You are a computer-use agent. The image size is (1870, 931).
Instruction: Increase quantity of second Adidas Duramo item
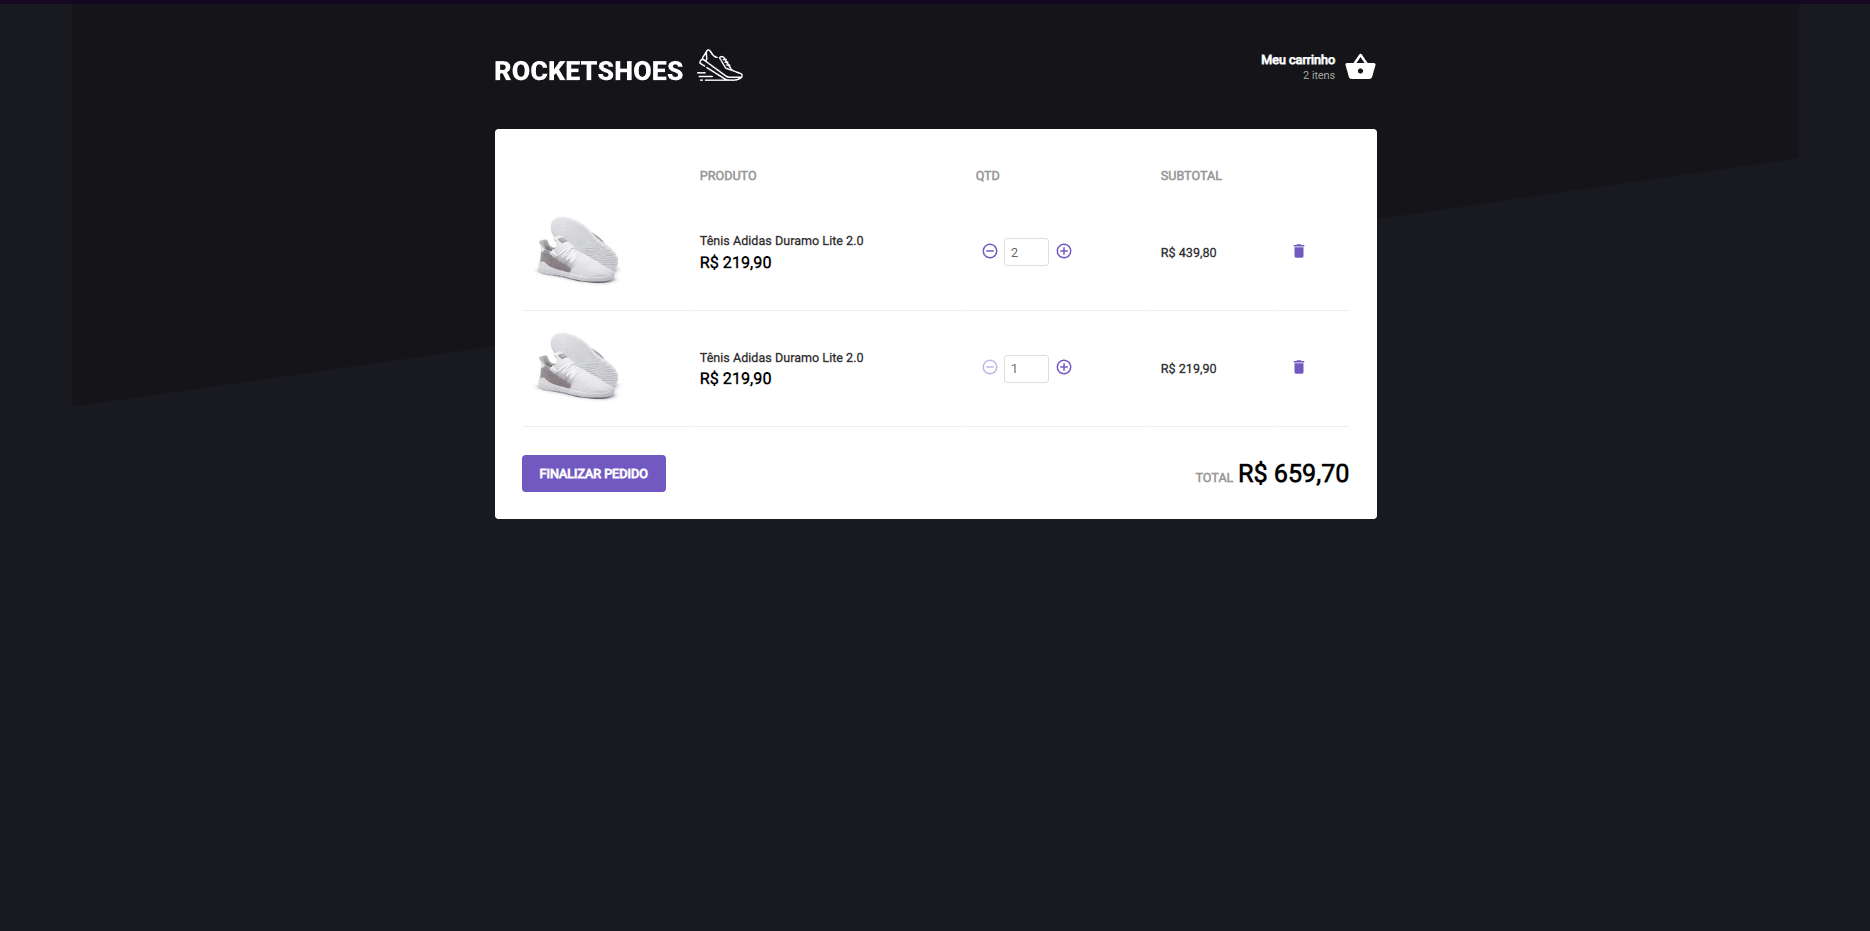click(1064, 368)
